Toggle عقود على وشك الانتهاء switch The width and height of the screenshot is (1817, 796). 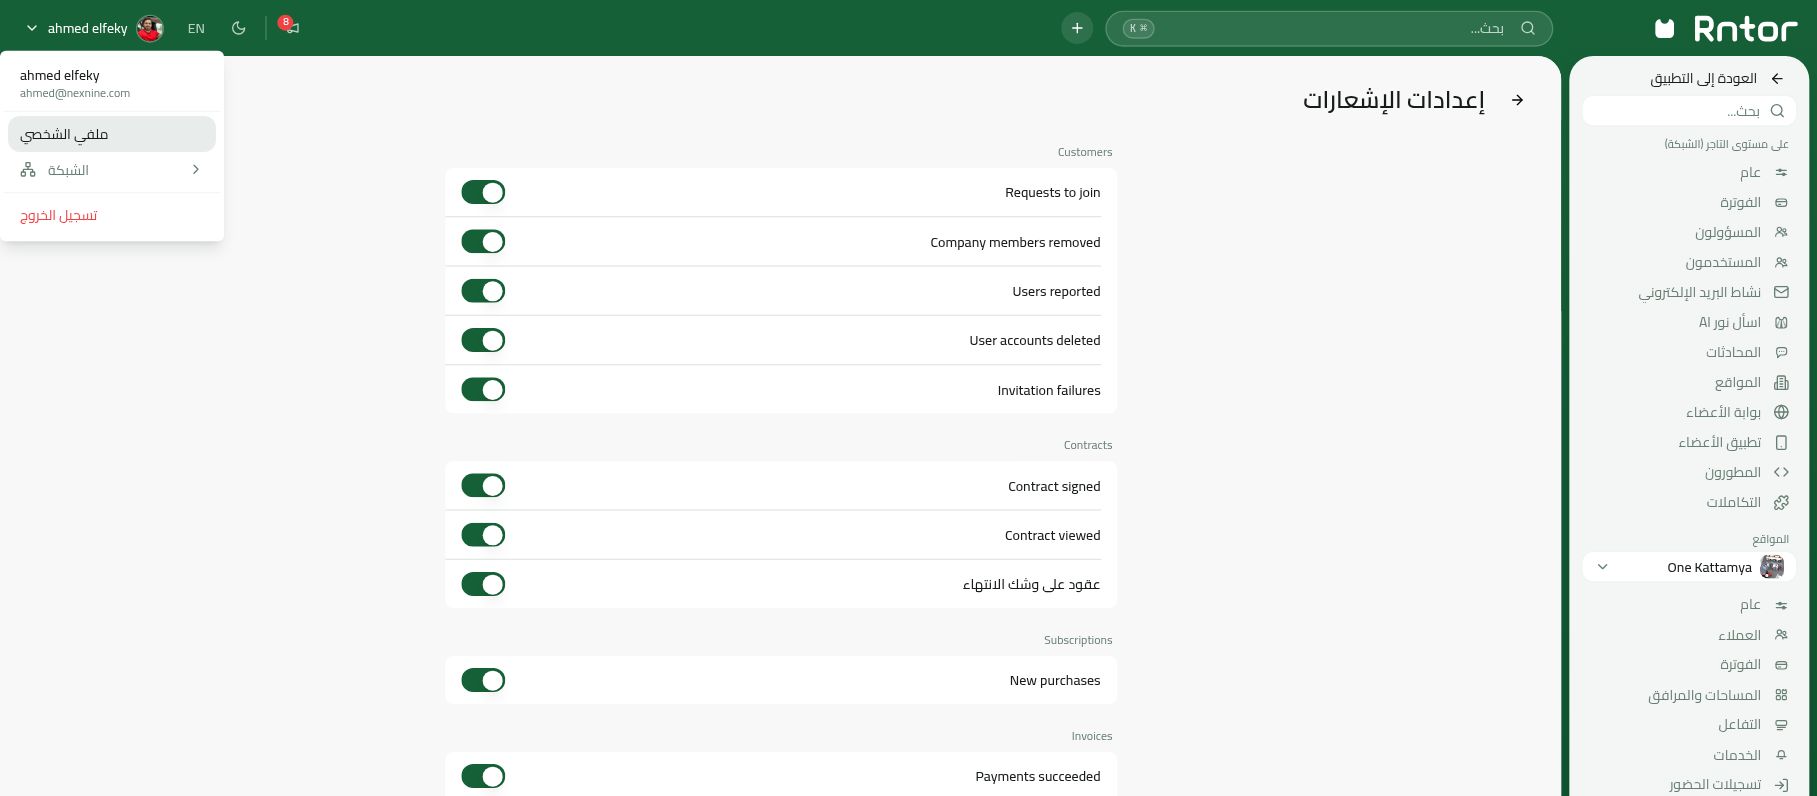[x=483, y=584]
